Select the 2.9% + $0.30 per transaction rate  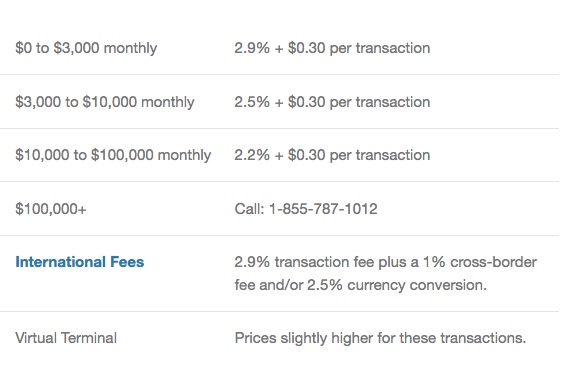[332, 48]
